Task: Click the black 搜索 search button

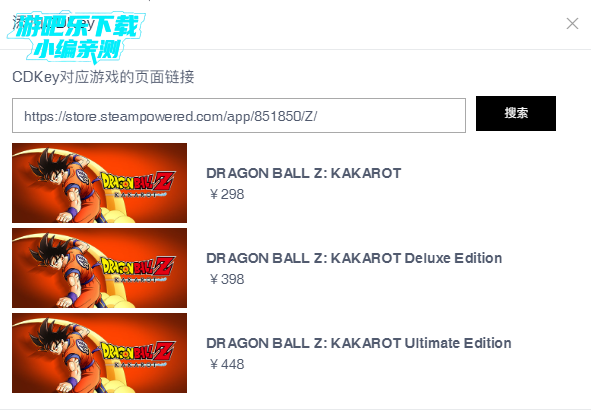Action: pyautogui.click(x=516, y=113)
